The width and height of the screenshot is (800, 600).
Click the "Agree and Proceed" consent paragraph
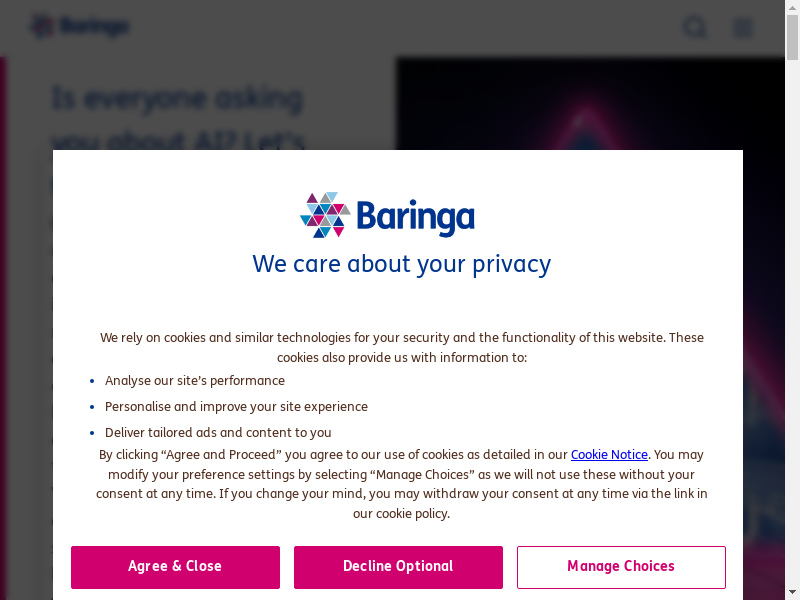pyautogui.click(x=401, y=485)
